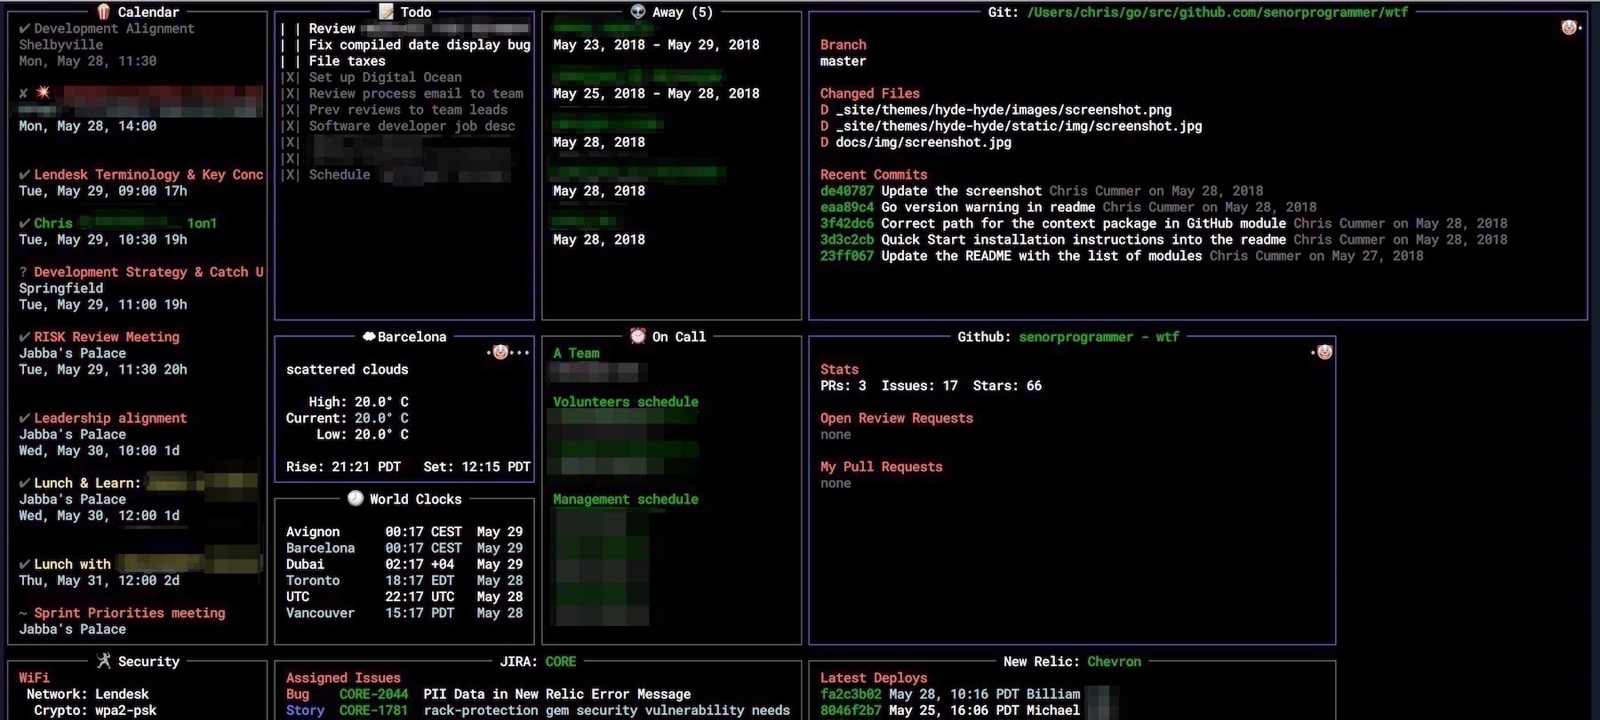Click the cloud icon beside Barcelona title

369,337
